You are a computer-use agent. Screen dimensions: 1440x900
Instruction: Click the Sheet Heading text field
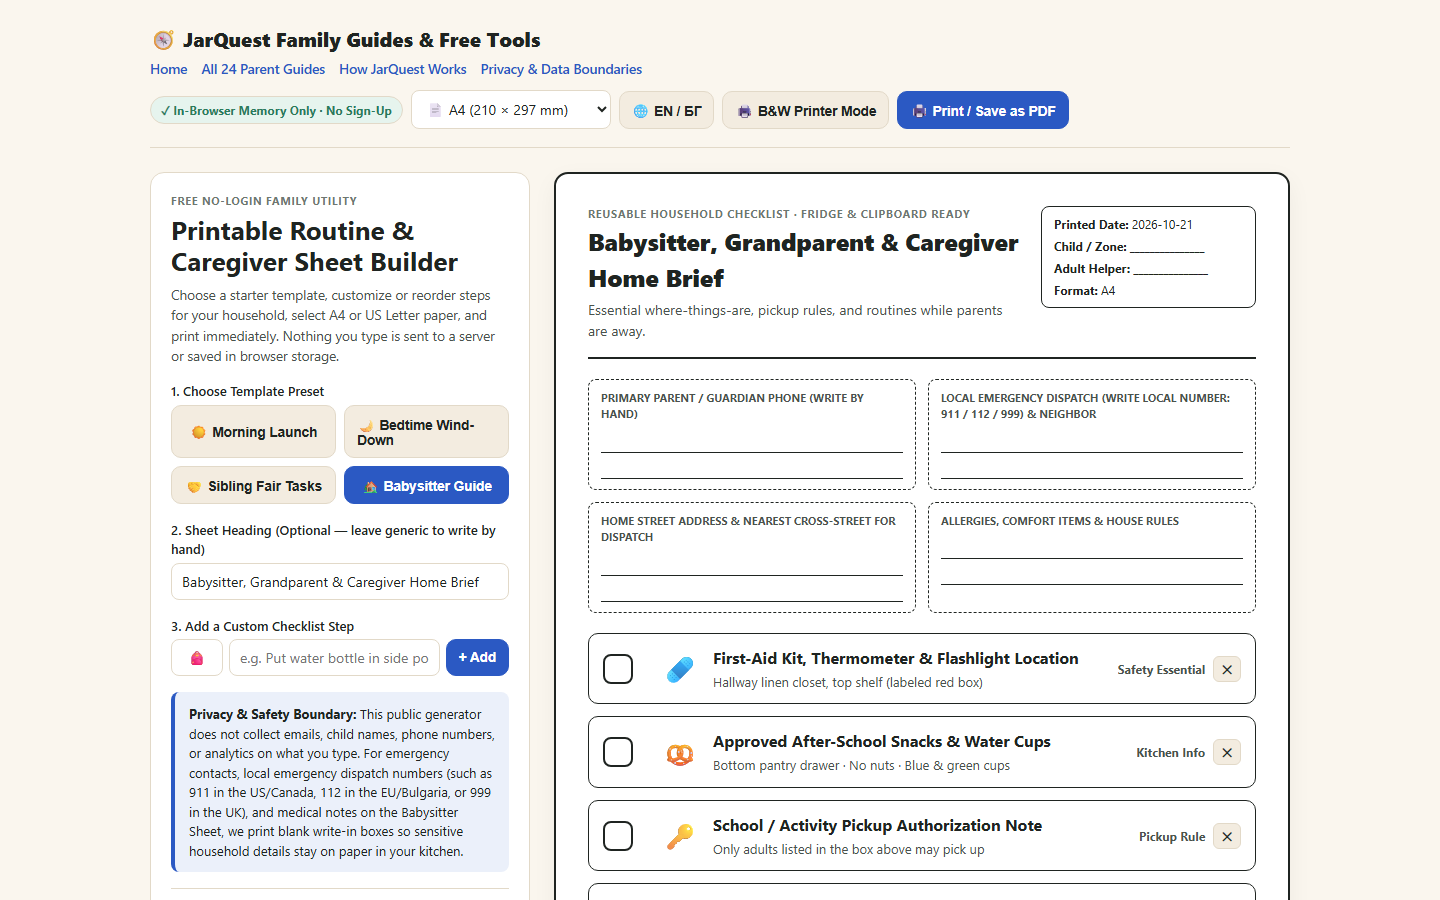click(x=340, y=582)
